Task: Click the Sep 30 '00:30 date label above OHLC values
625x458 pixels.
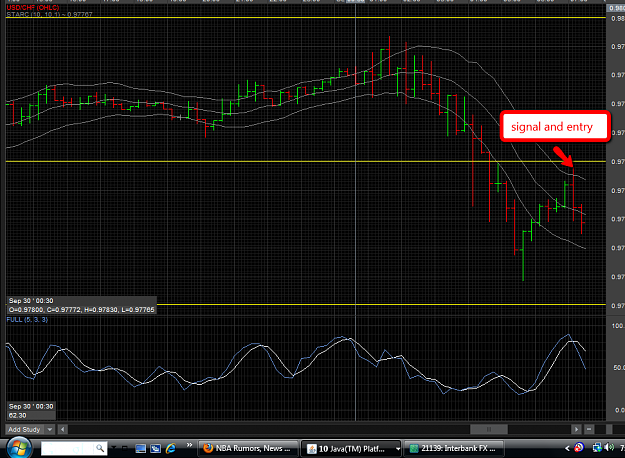Action: click(x=31, y=301)
